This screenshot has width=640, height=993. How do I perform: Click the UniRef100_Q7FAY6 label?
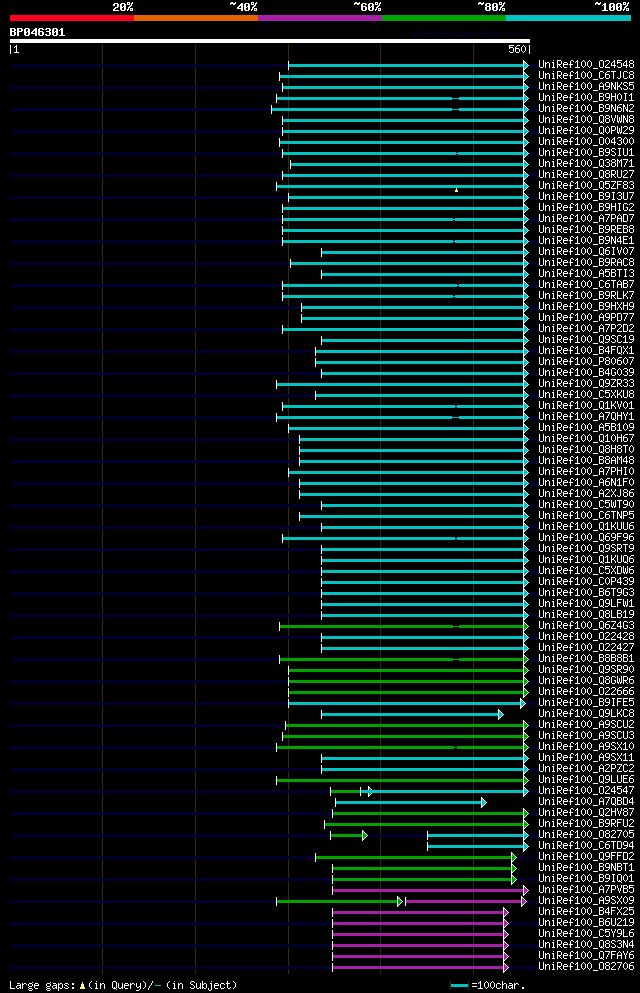tap(586, 956)
